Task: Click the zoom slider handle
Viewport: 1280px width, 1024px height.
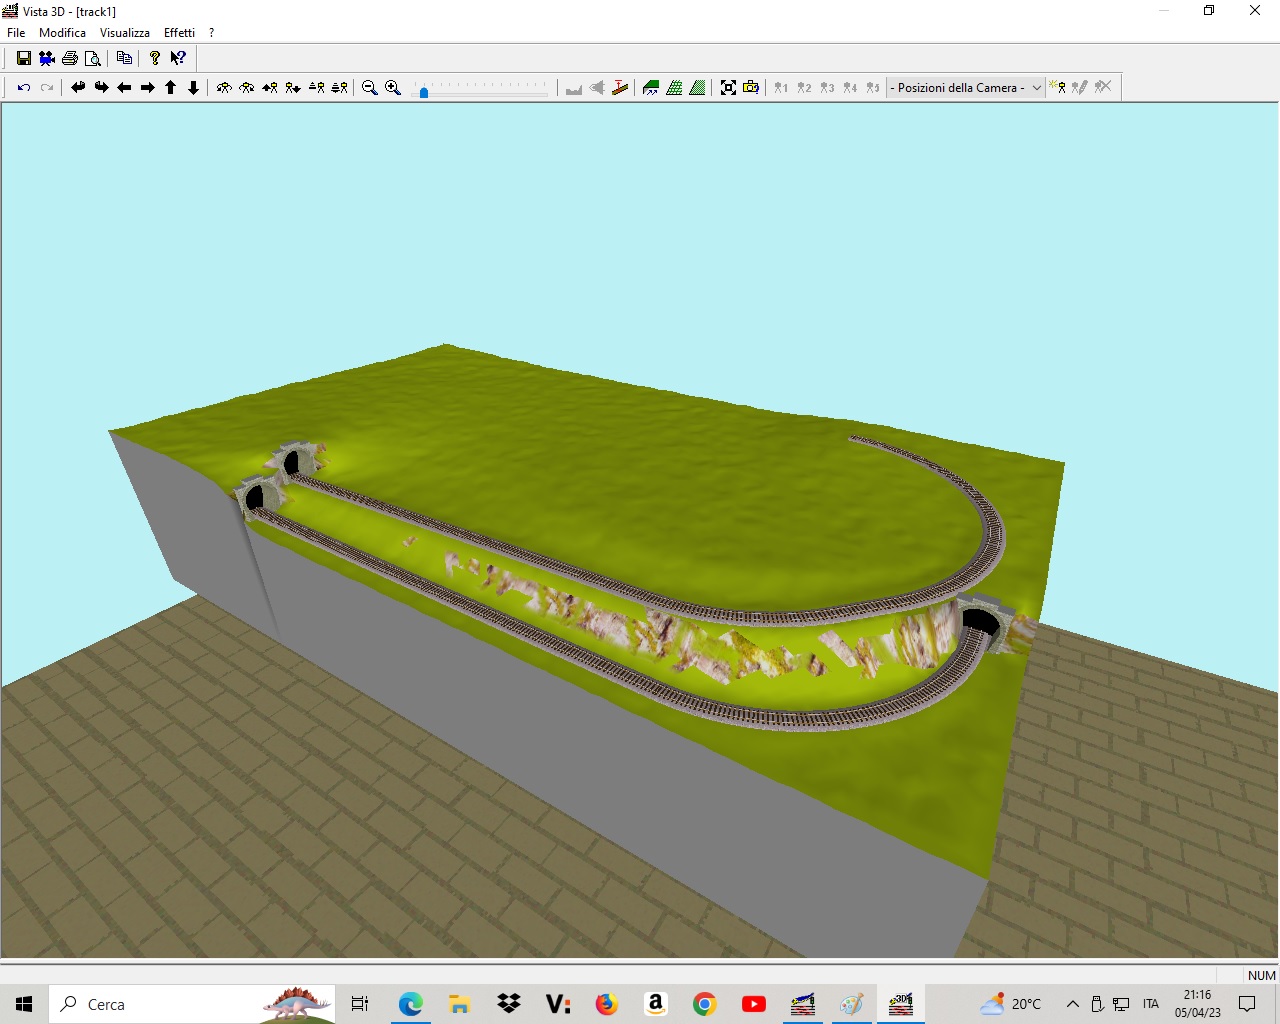Action: tap(424, 92)
